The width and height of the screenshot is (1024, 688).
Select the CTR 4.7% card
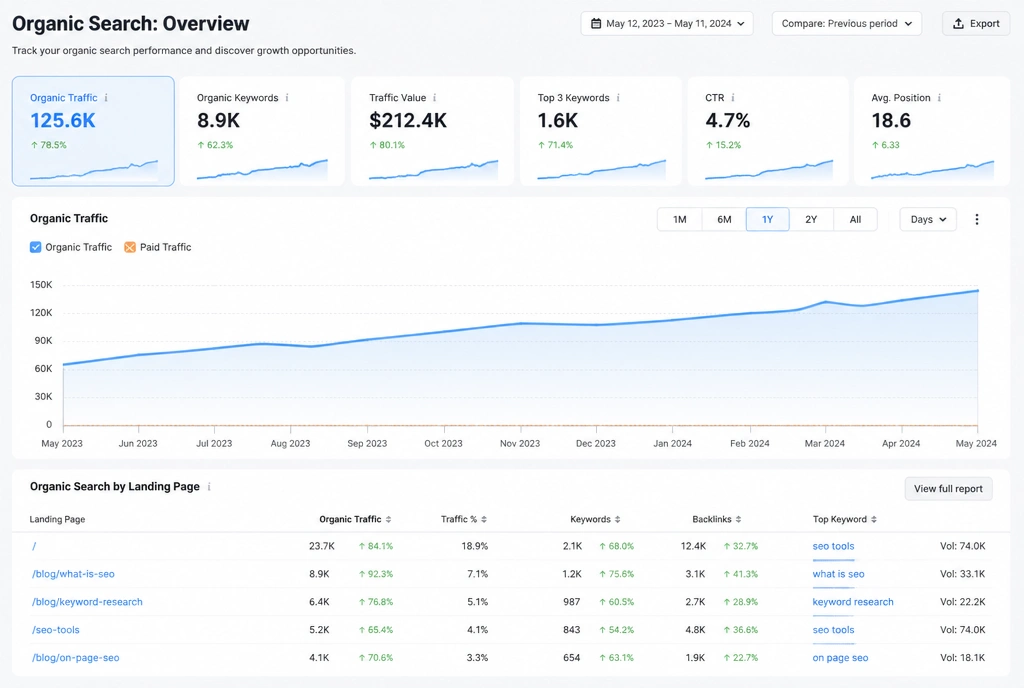pos(768,131)
